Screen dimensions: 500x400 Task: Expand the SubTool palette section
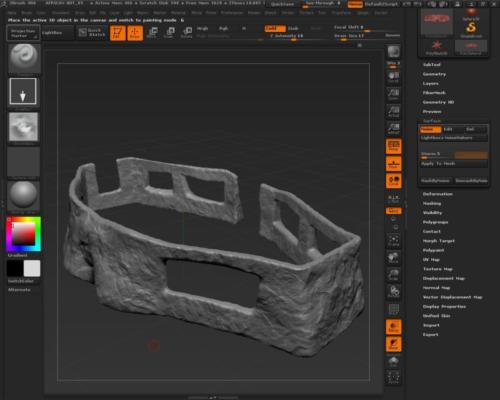432,65
